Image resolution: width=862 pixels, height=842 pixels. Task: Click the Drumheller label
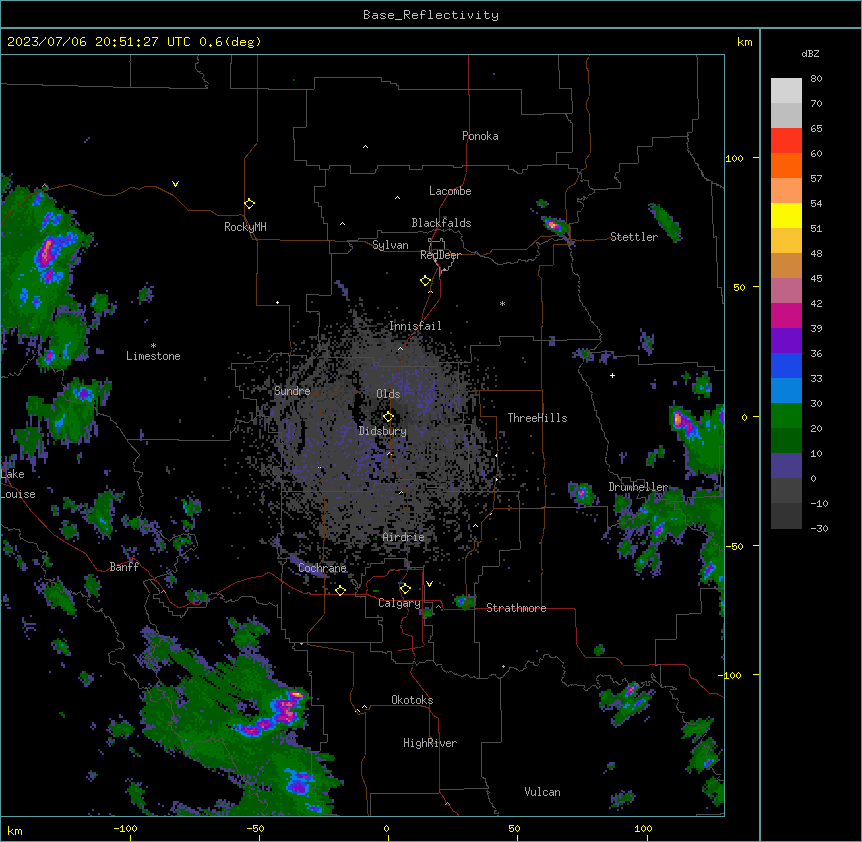pyautogui.click(x=638, y=487)
